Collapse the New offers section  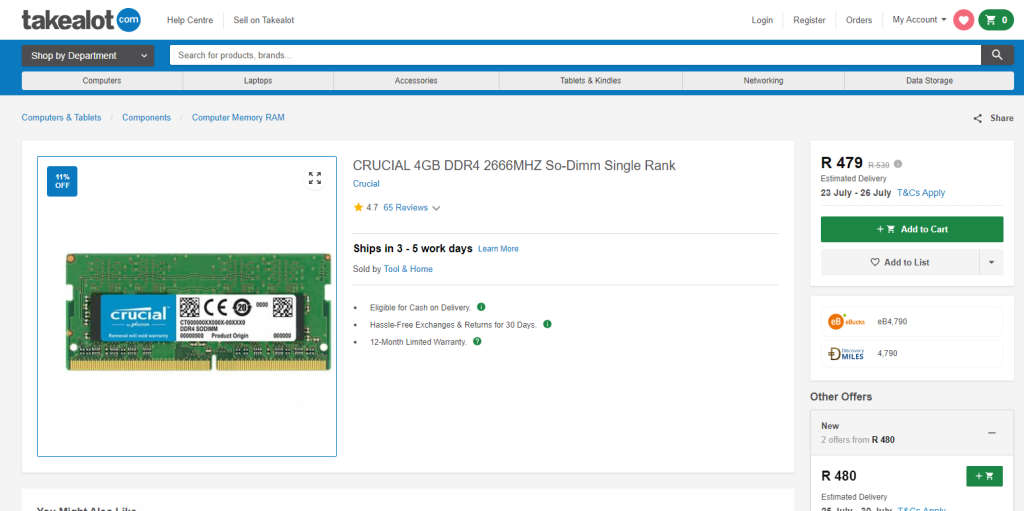[x=991, y=433]
